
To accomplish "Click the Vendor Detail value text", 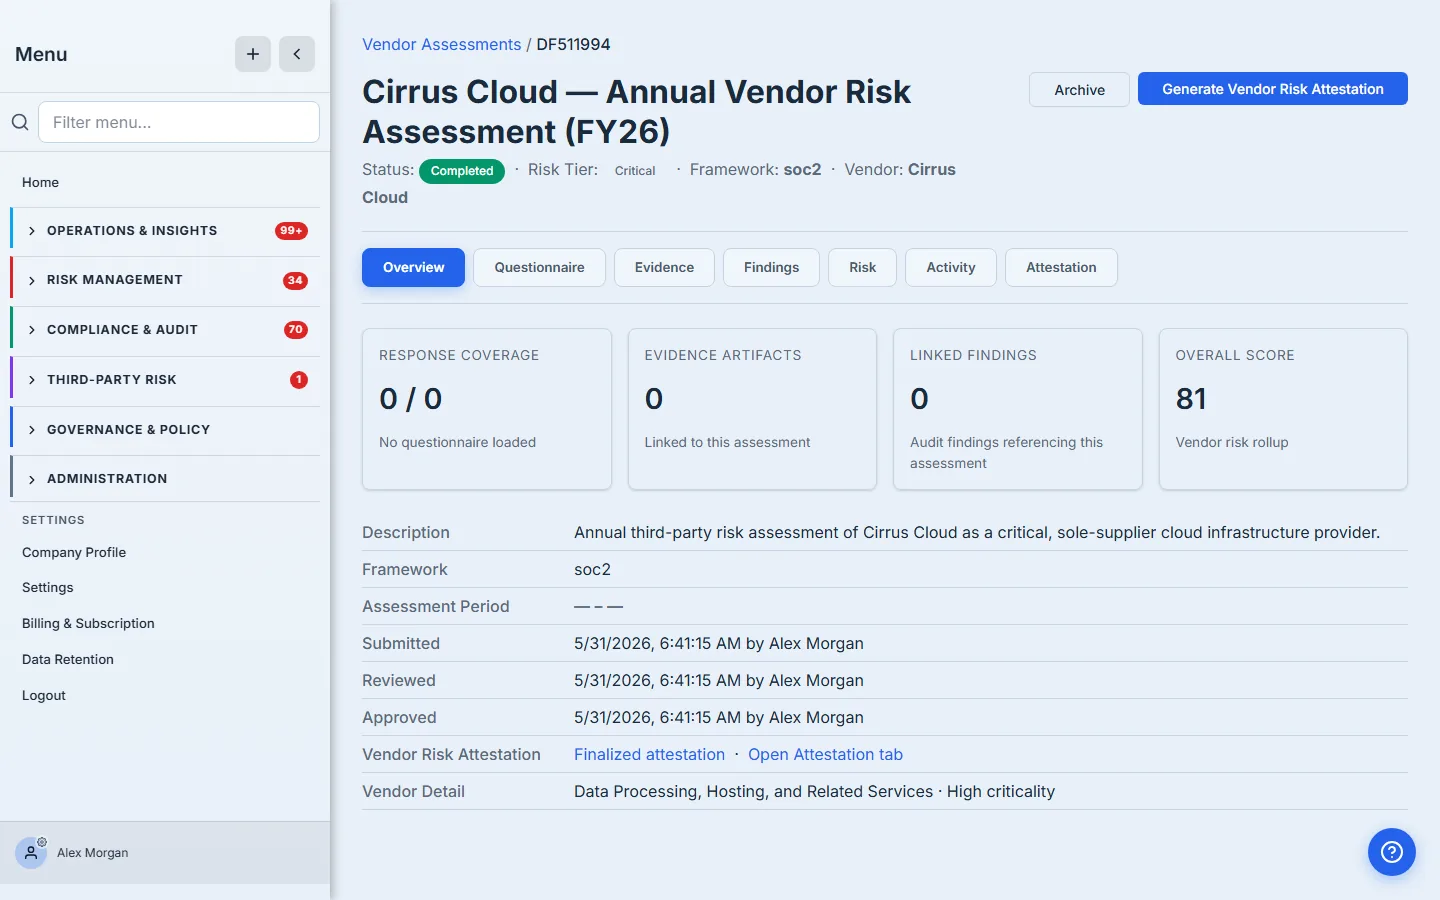I will tap(814, 791).
